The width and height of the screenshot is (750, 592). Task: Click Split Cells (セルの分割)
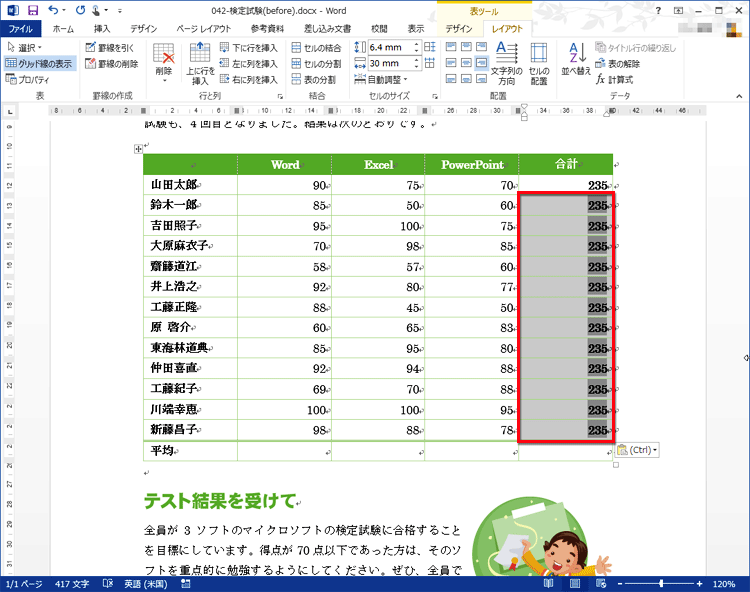click(317, 64)
